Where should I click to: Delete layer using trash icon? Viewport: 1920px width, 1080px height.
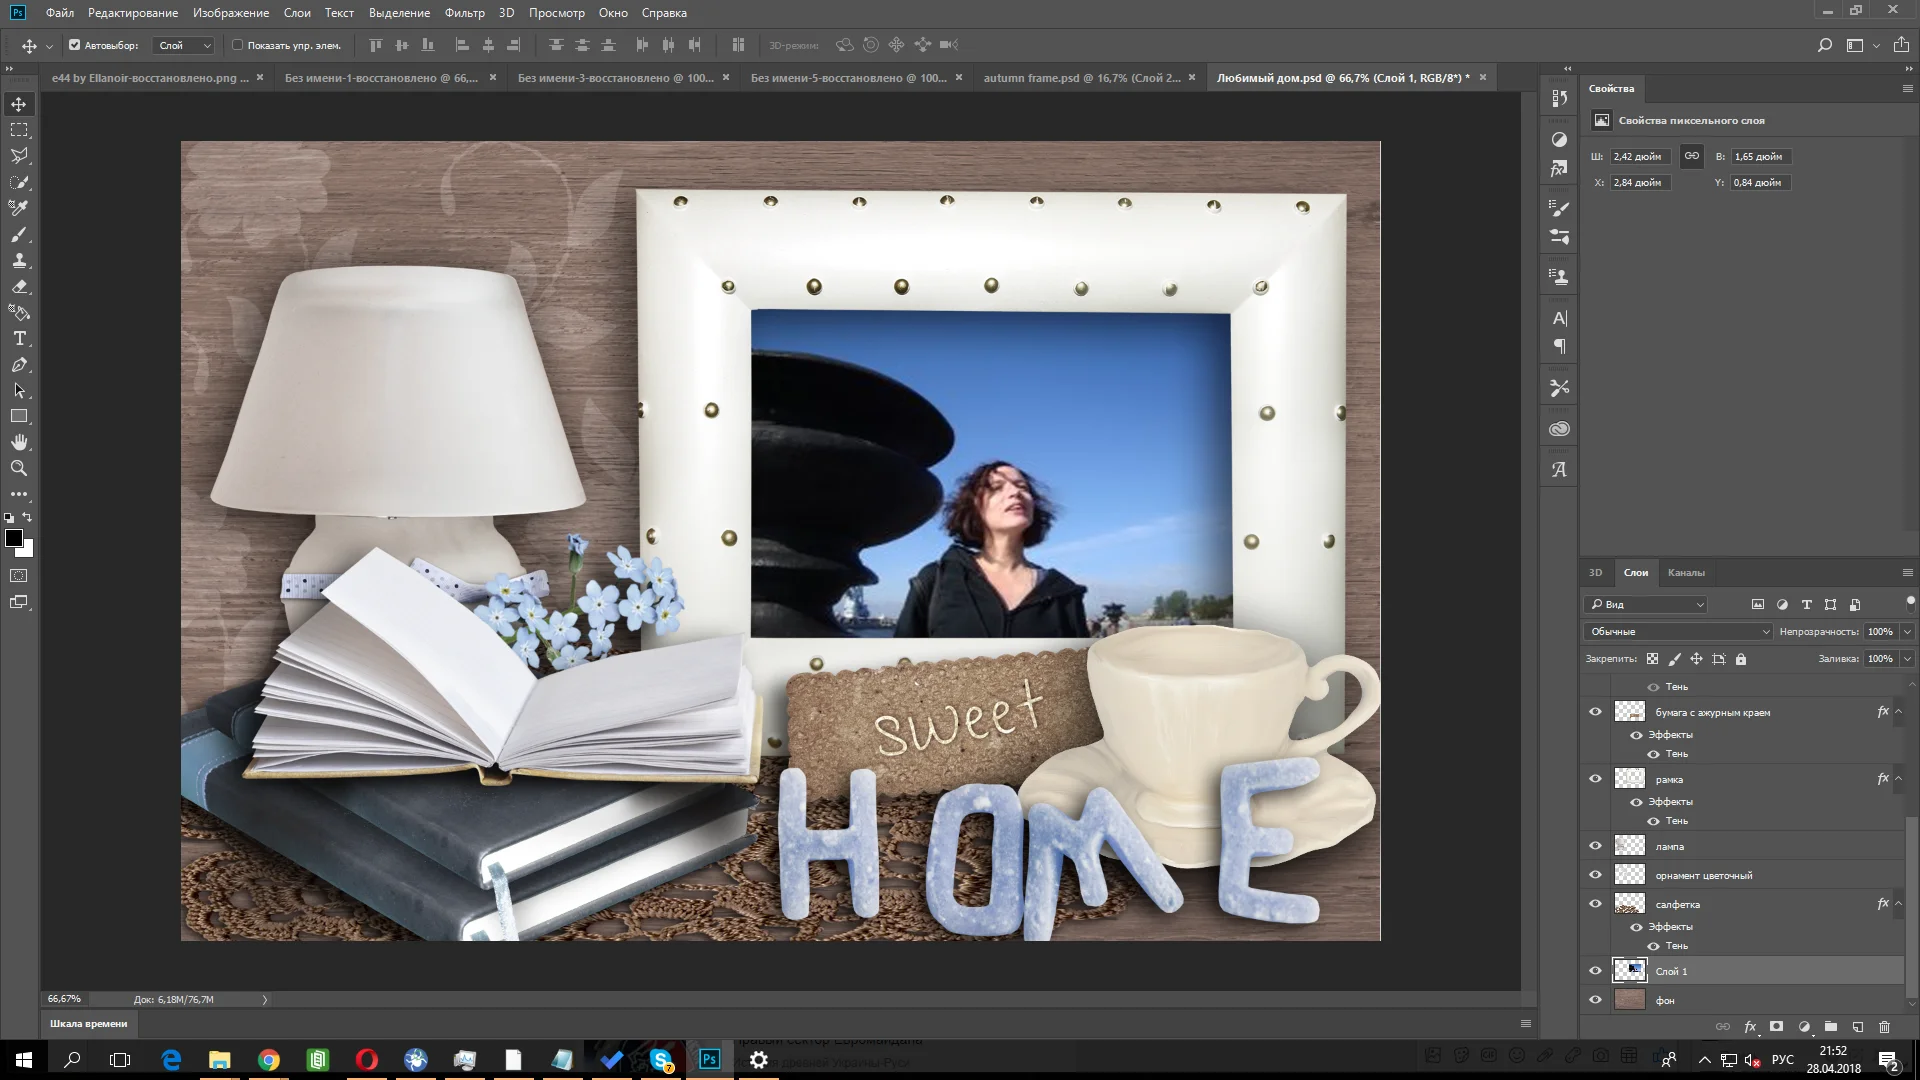[x=1885, y=1027]
